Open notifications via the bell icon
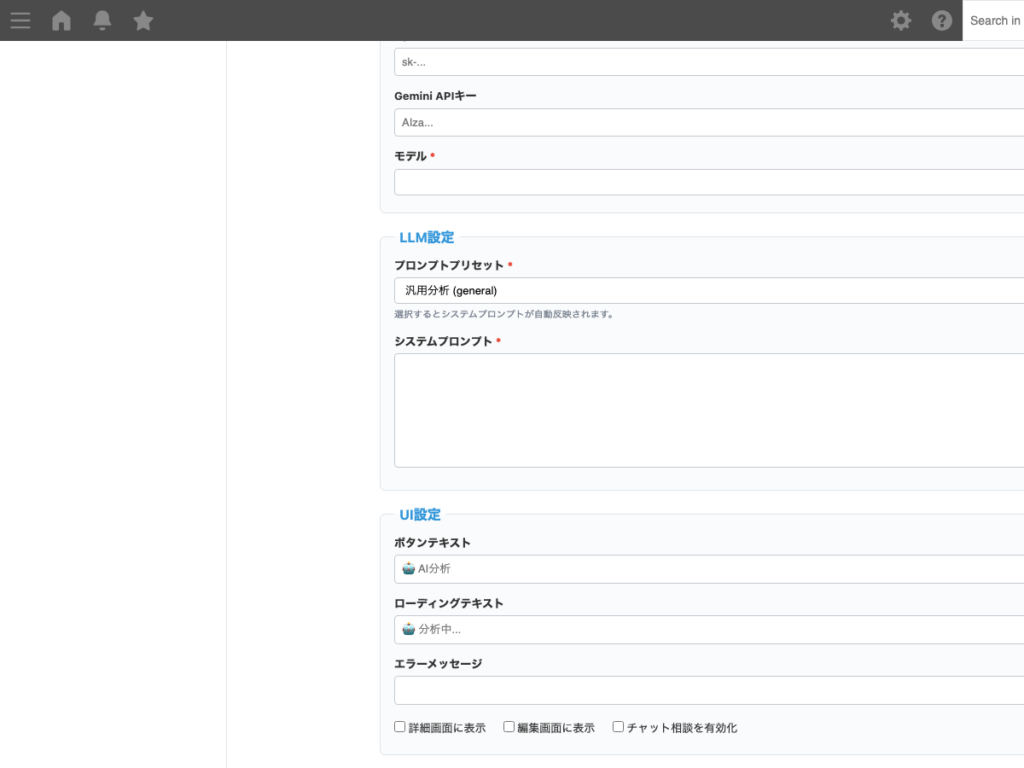Viewport: 1024px width, 768px height. pyautogui.click(x=101, y=20)
